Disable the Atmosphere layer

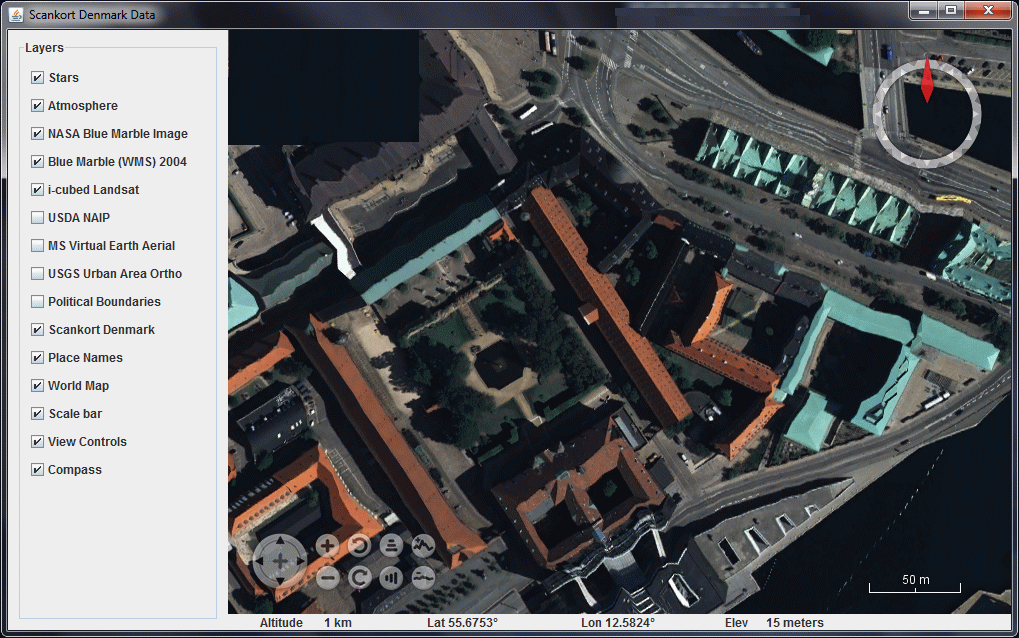pos(36,105)
